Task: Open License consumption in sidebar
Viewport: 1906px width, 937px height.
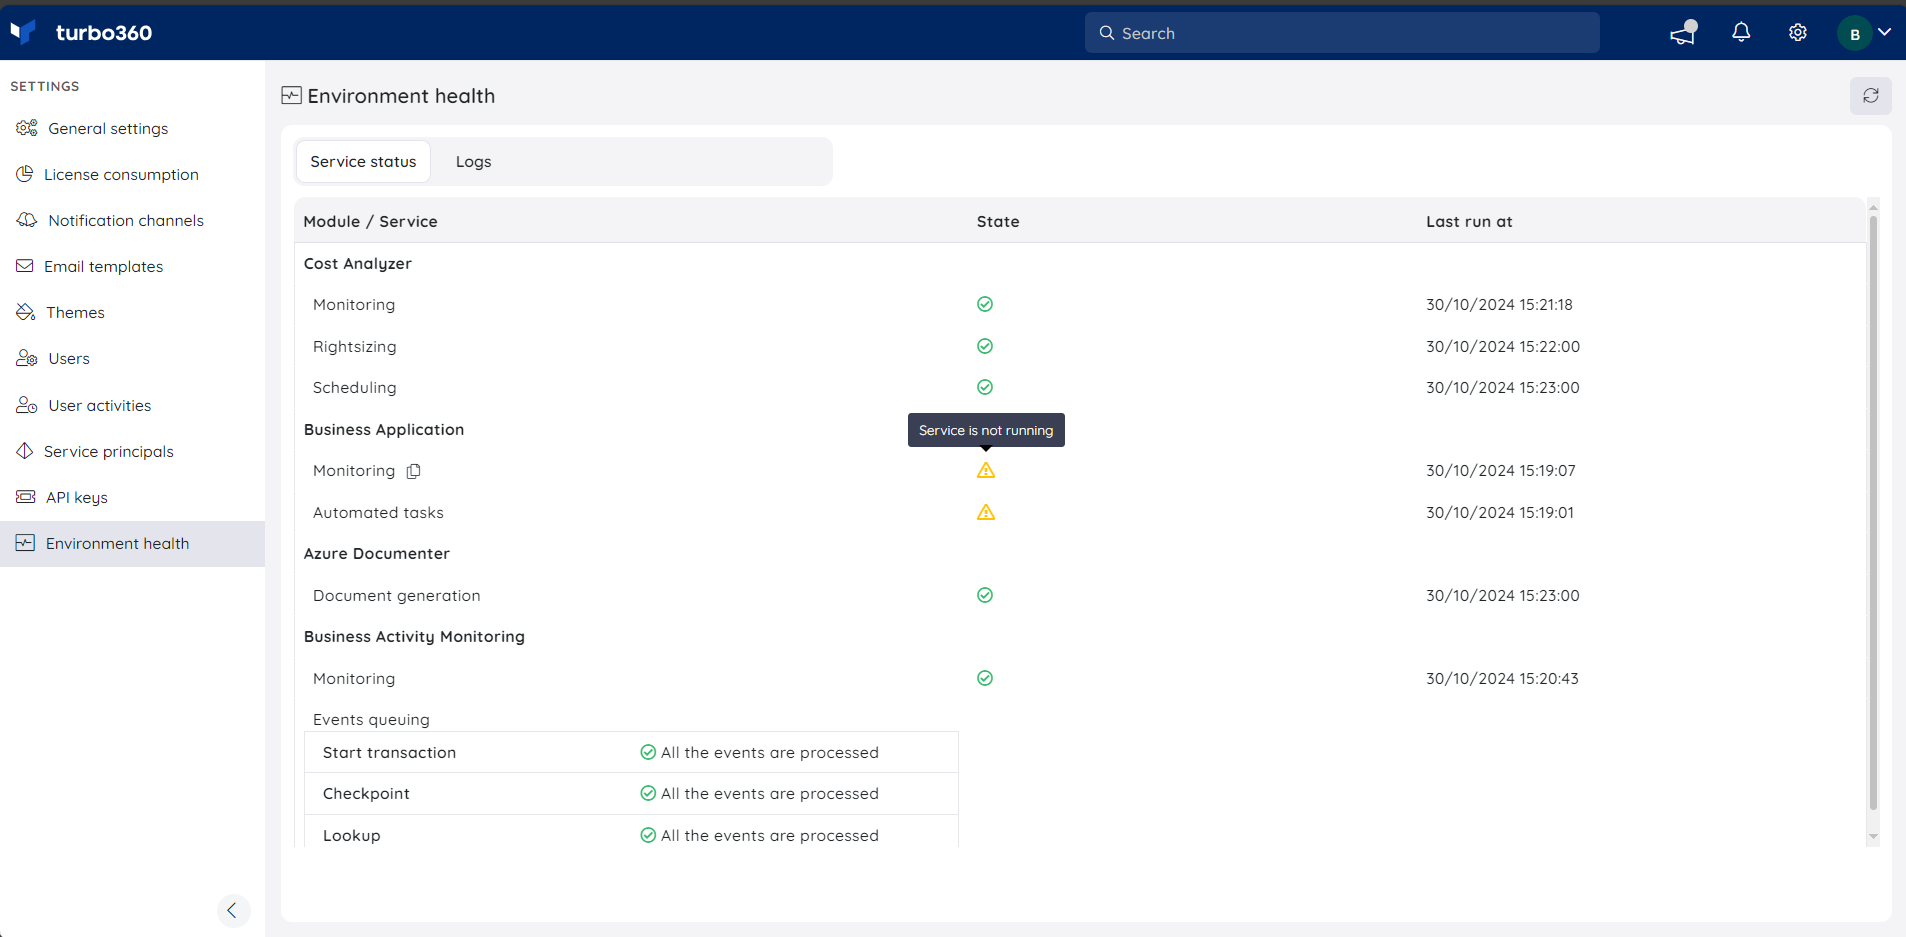Action: pyautogui.click(x=132, y=174)
